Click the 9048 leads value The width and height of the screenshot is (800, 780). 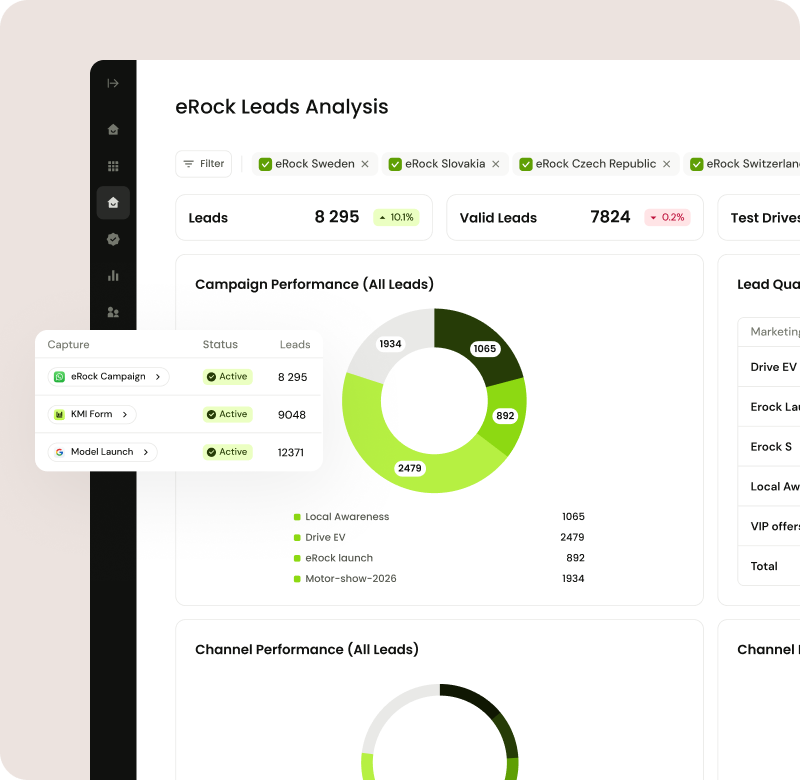click(x=292, y=415)
